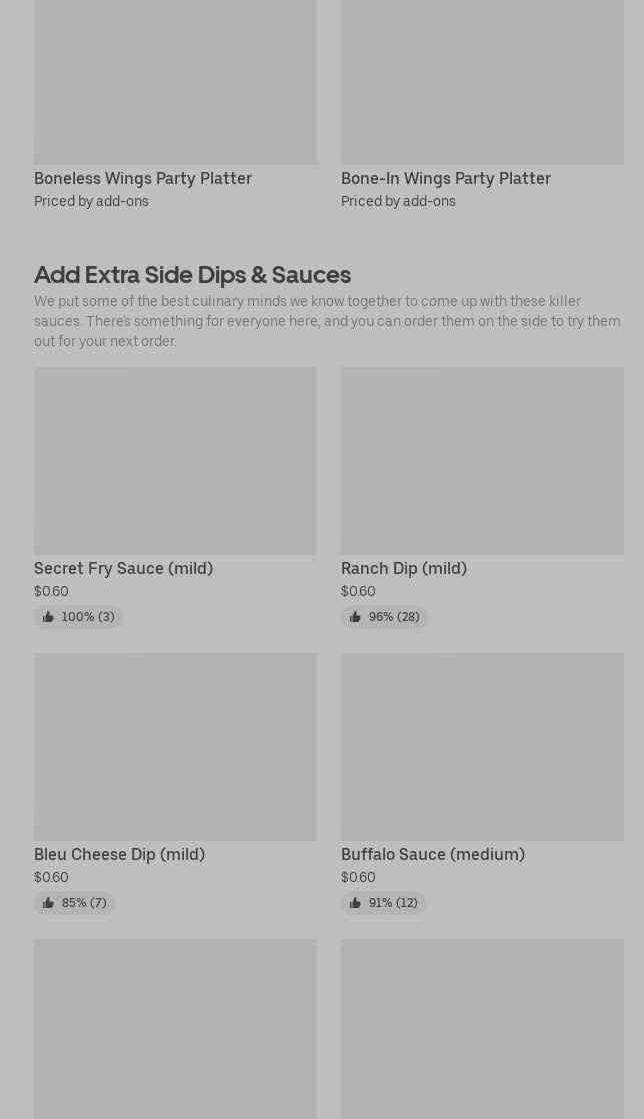The image size is (644, 1119).
Task: Click the 96% (28) rating text
Action: [394, 617]
